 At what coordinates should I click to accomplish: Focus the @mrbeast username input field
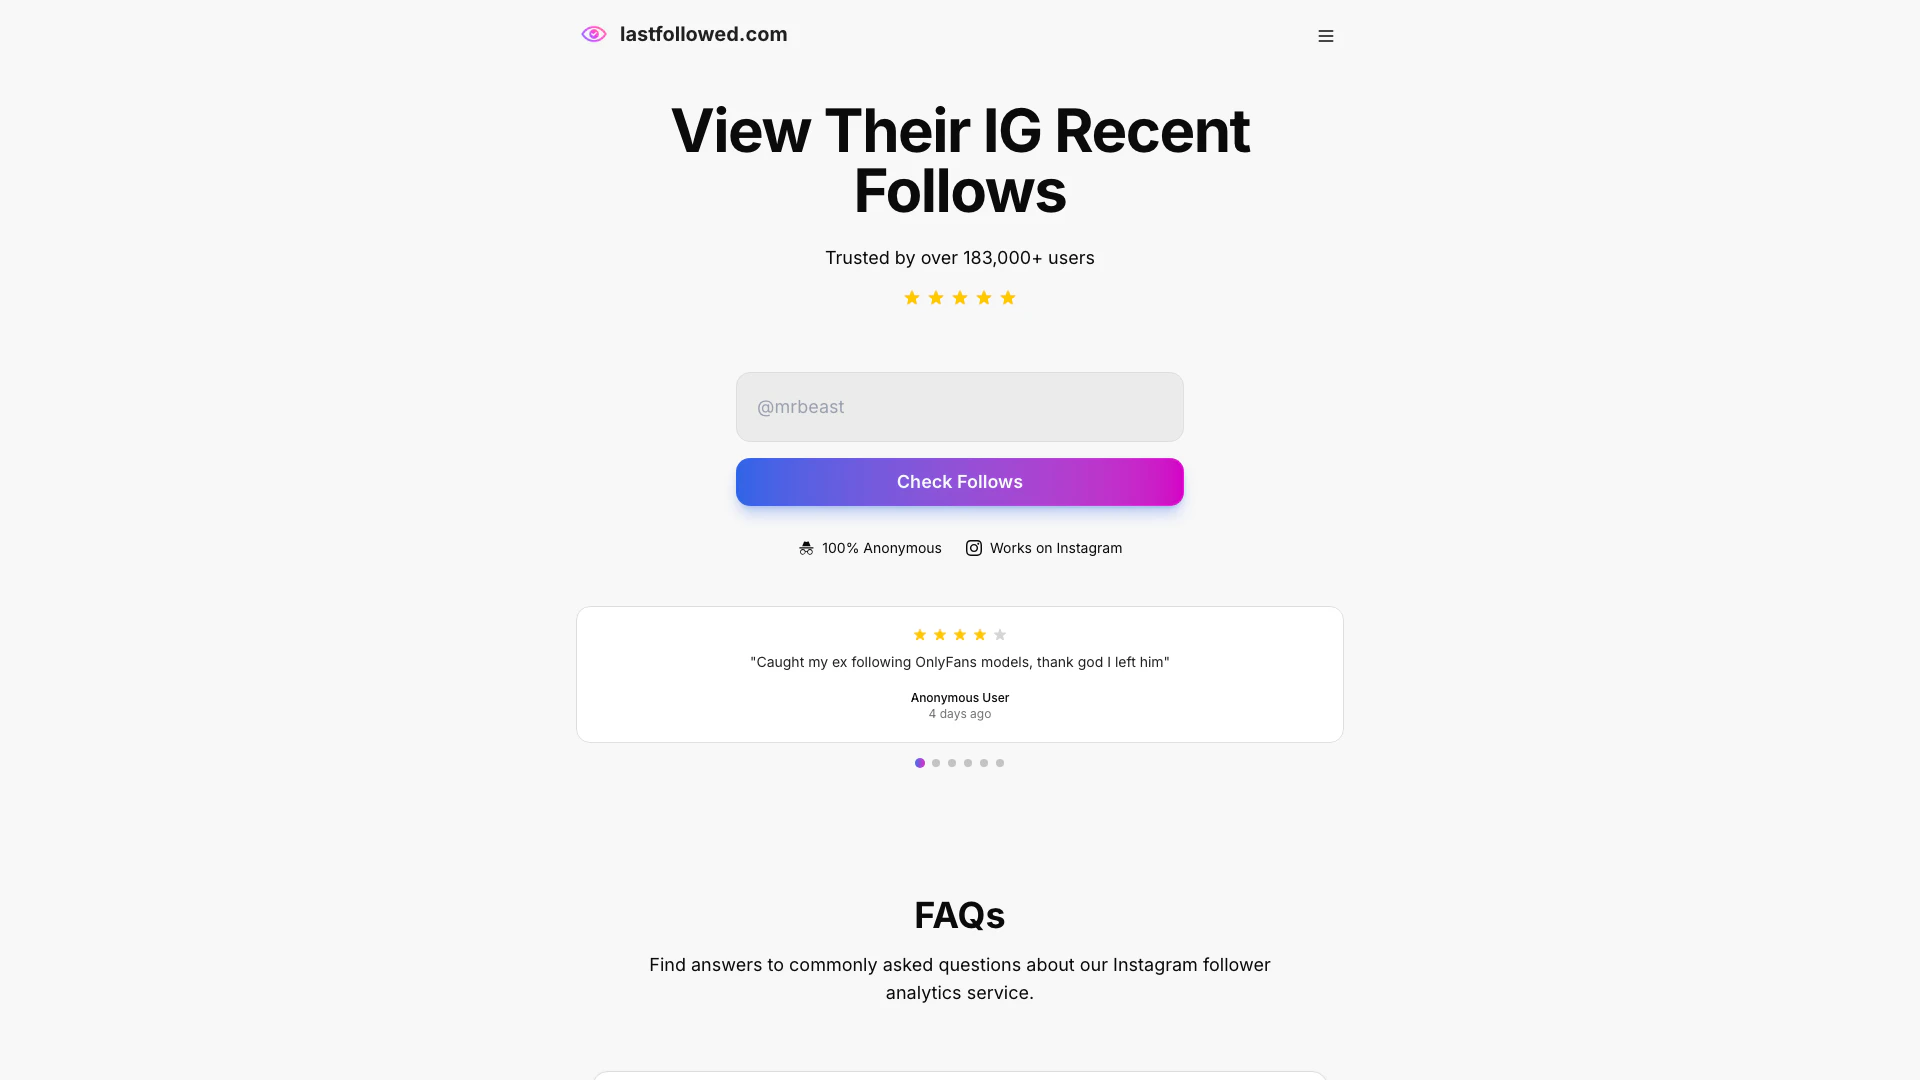960,407
